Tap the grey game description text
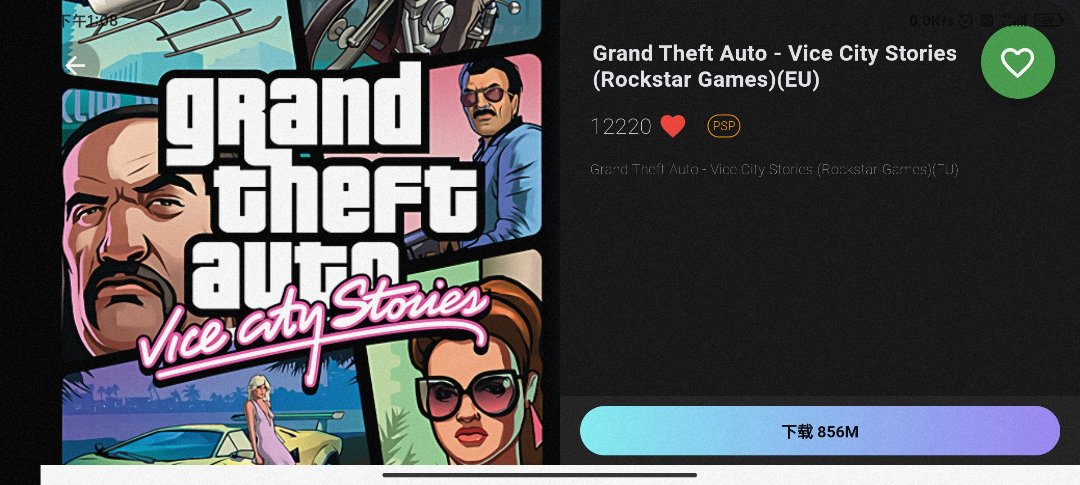The width and height of the screenshot is (1080, 485). click(774, 169)
